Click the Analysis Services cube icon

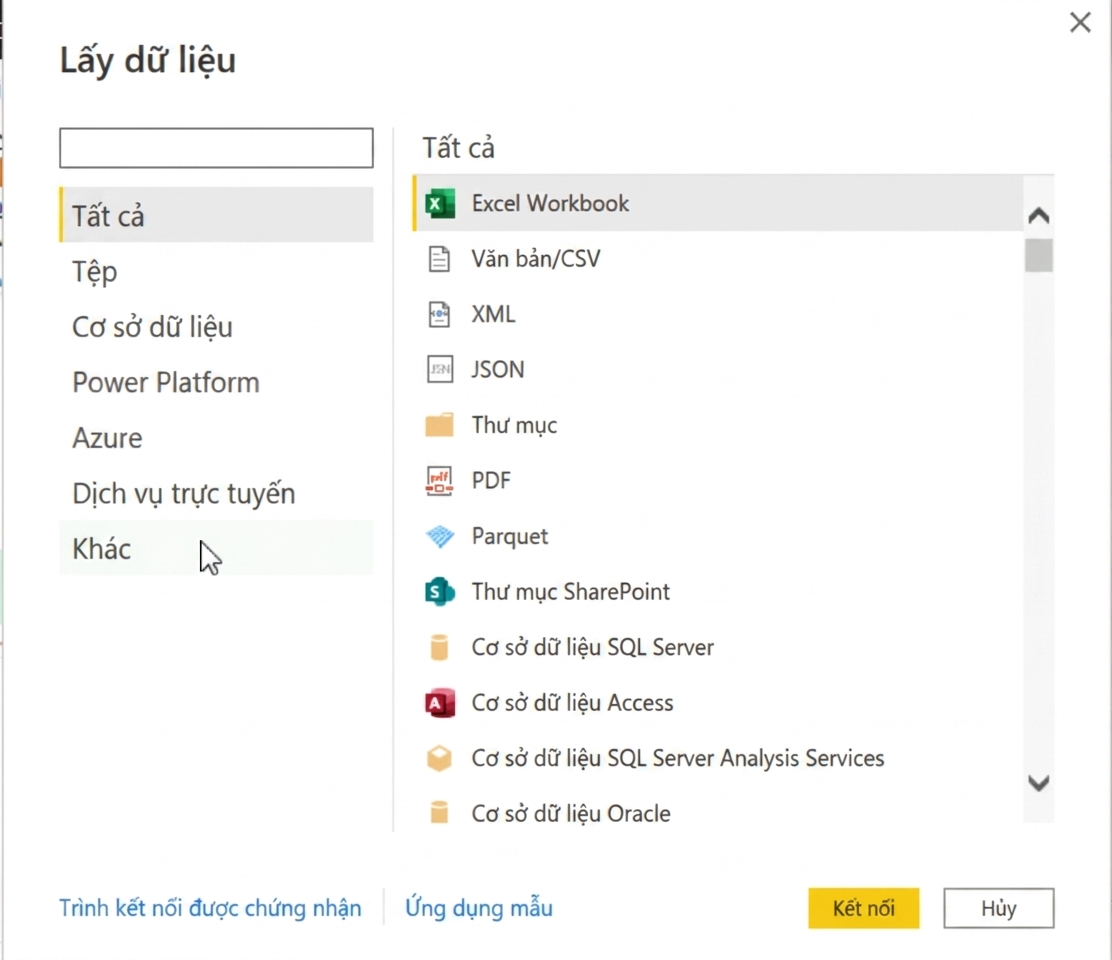click(440, 758)
